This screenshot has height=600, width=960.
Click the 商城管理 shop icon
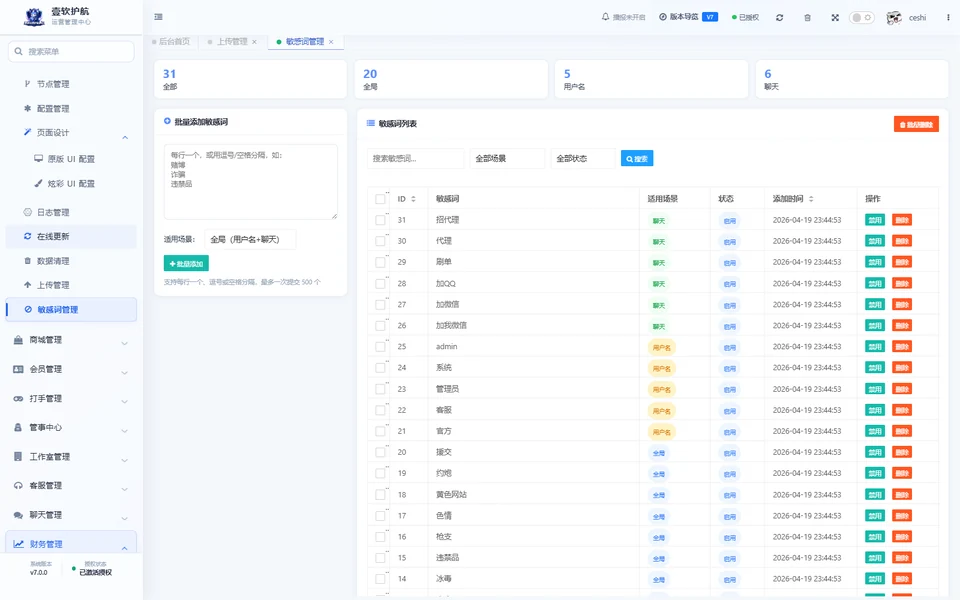(18, 340)
